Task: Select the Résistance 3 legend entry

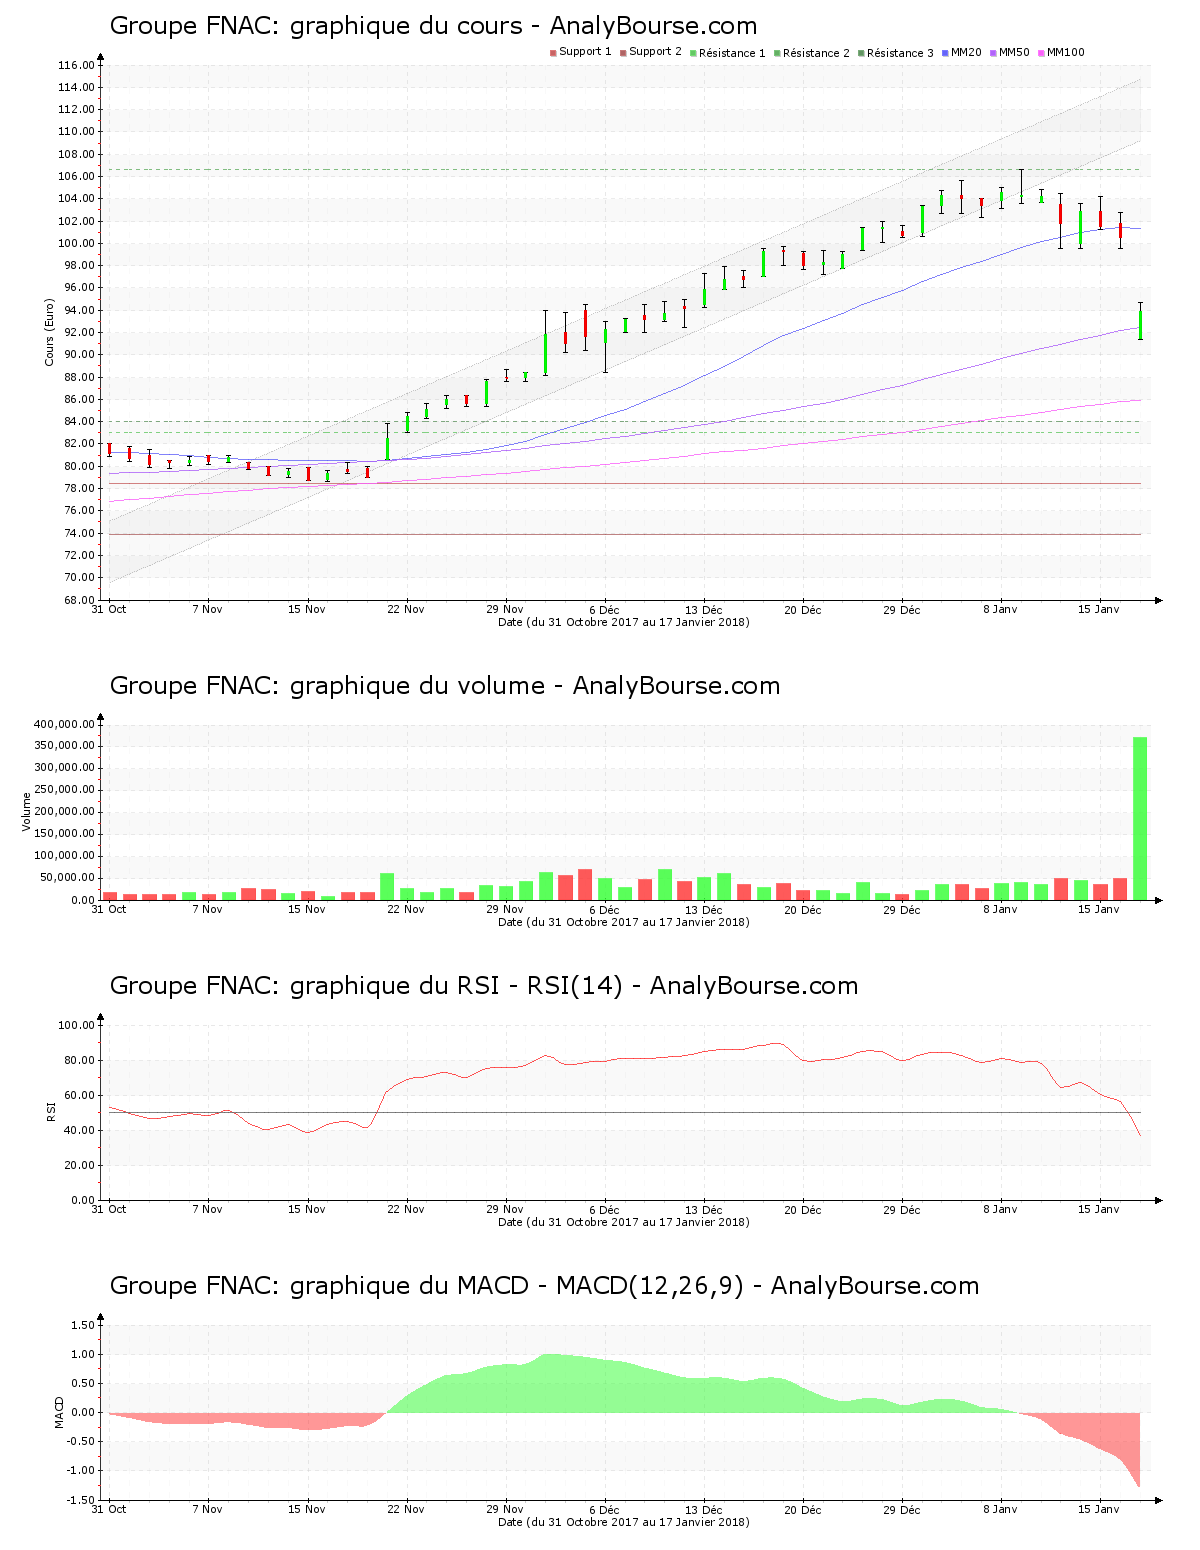Action: [895, 52]
